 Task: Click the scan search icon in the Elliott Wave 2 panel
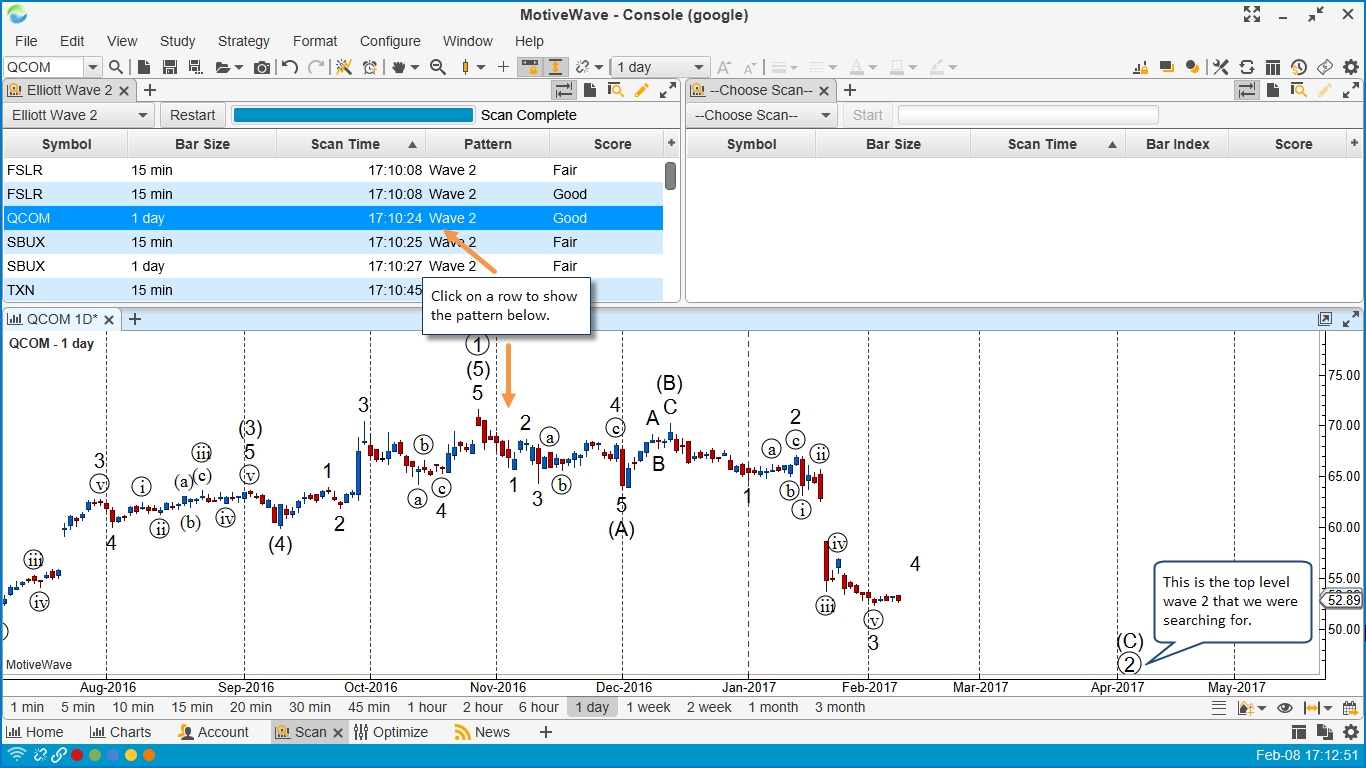pyautogui.click(x=616, y=90)
